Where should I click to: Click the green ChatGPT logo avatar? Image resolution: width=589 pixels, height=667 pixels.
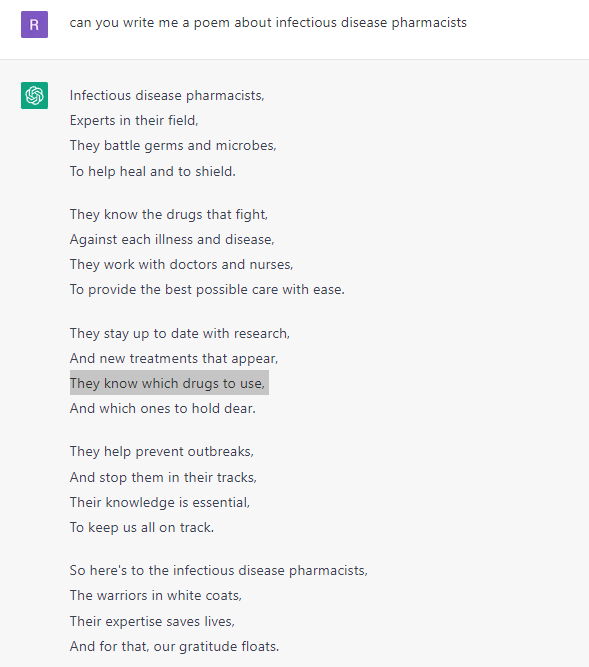(34, 95)
